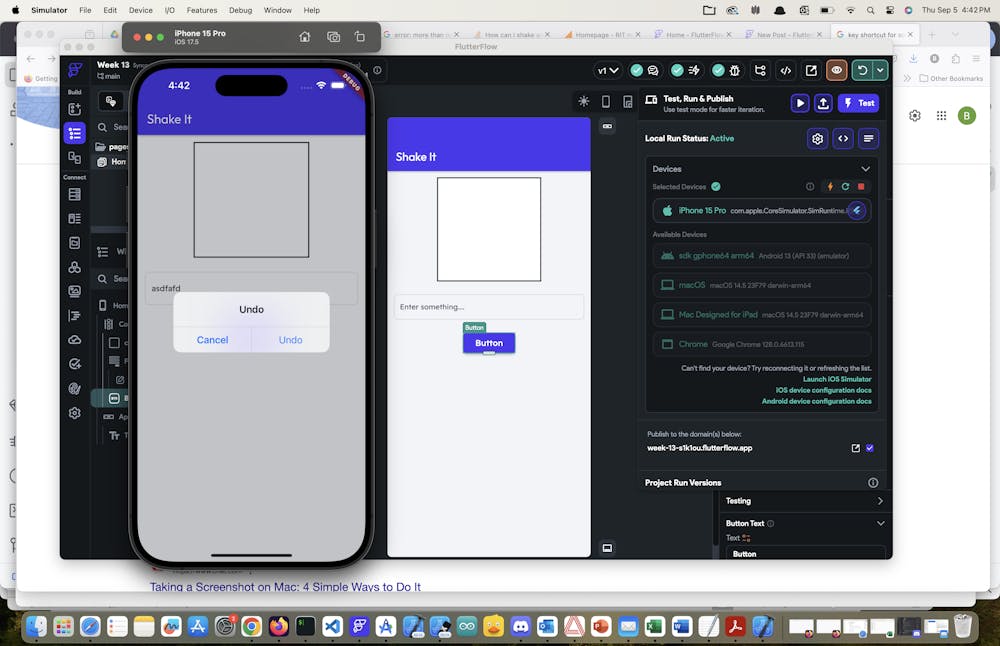Click the Local Run code brackets button
The height and width of the screenshot is (646, 1000).
843,138
